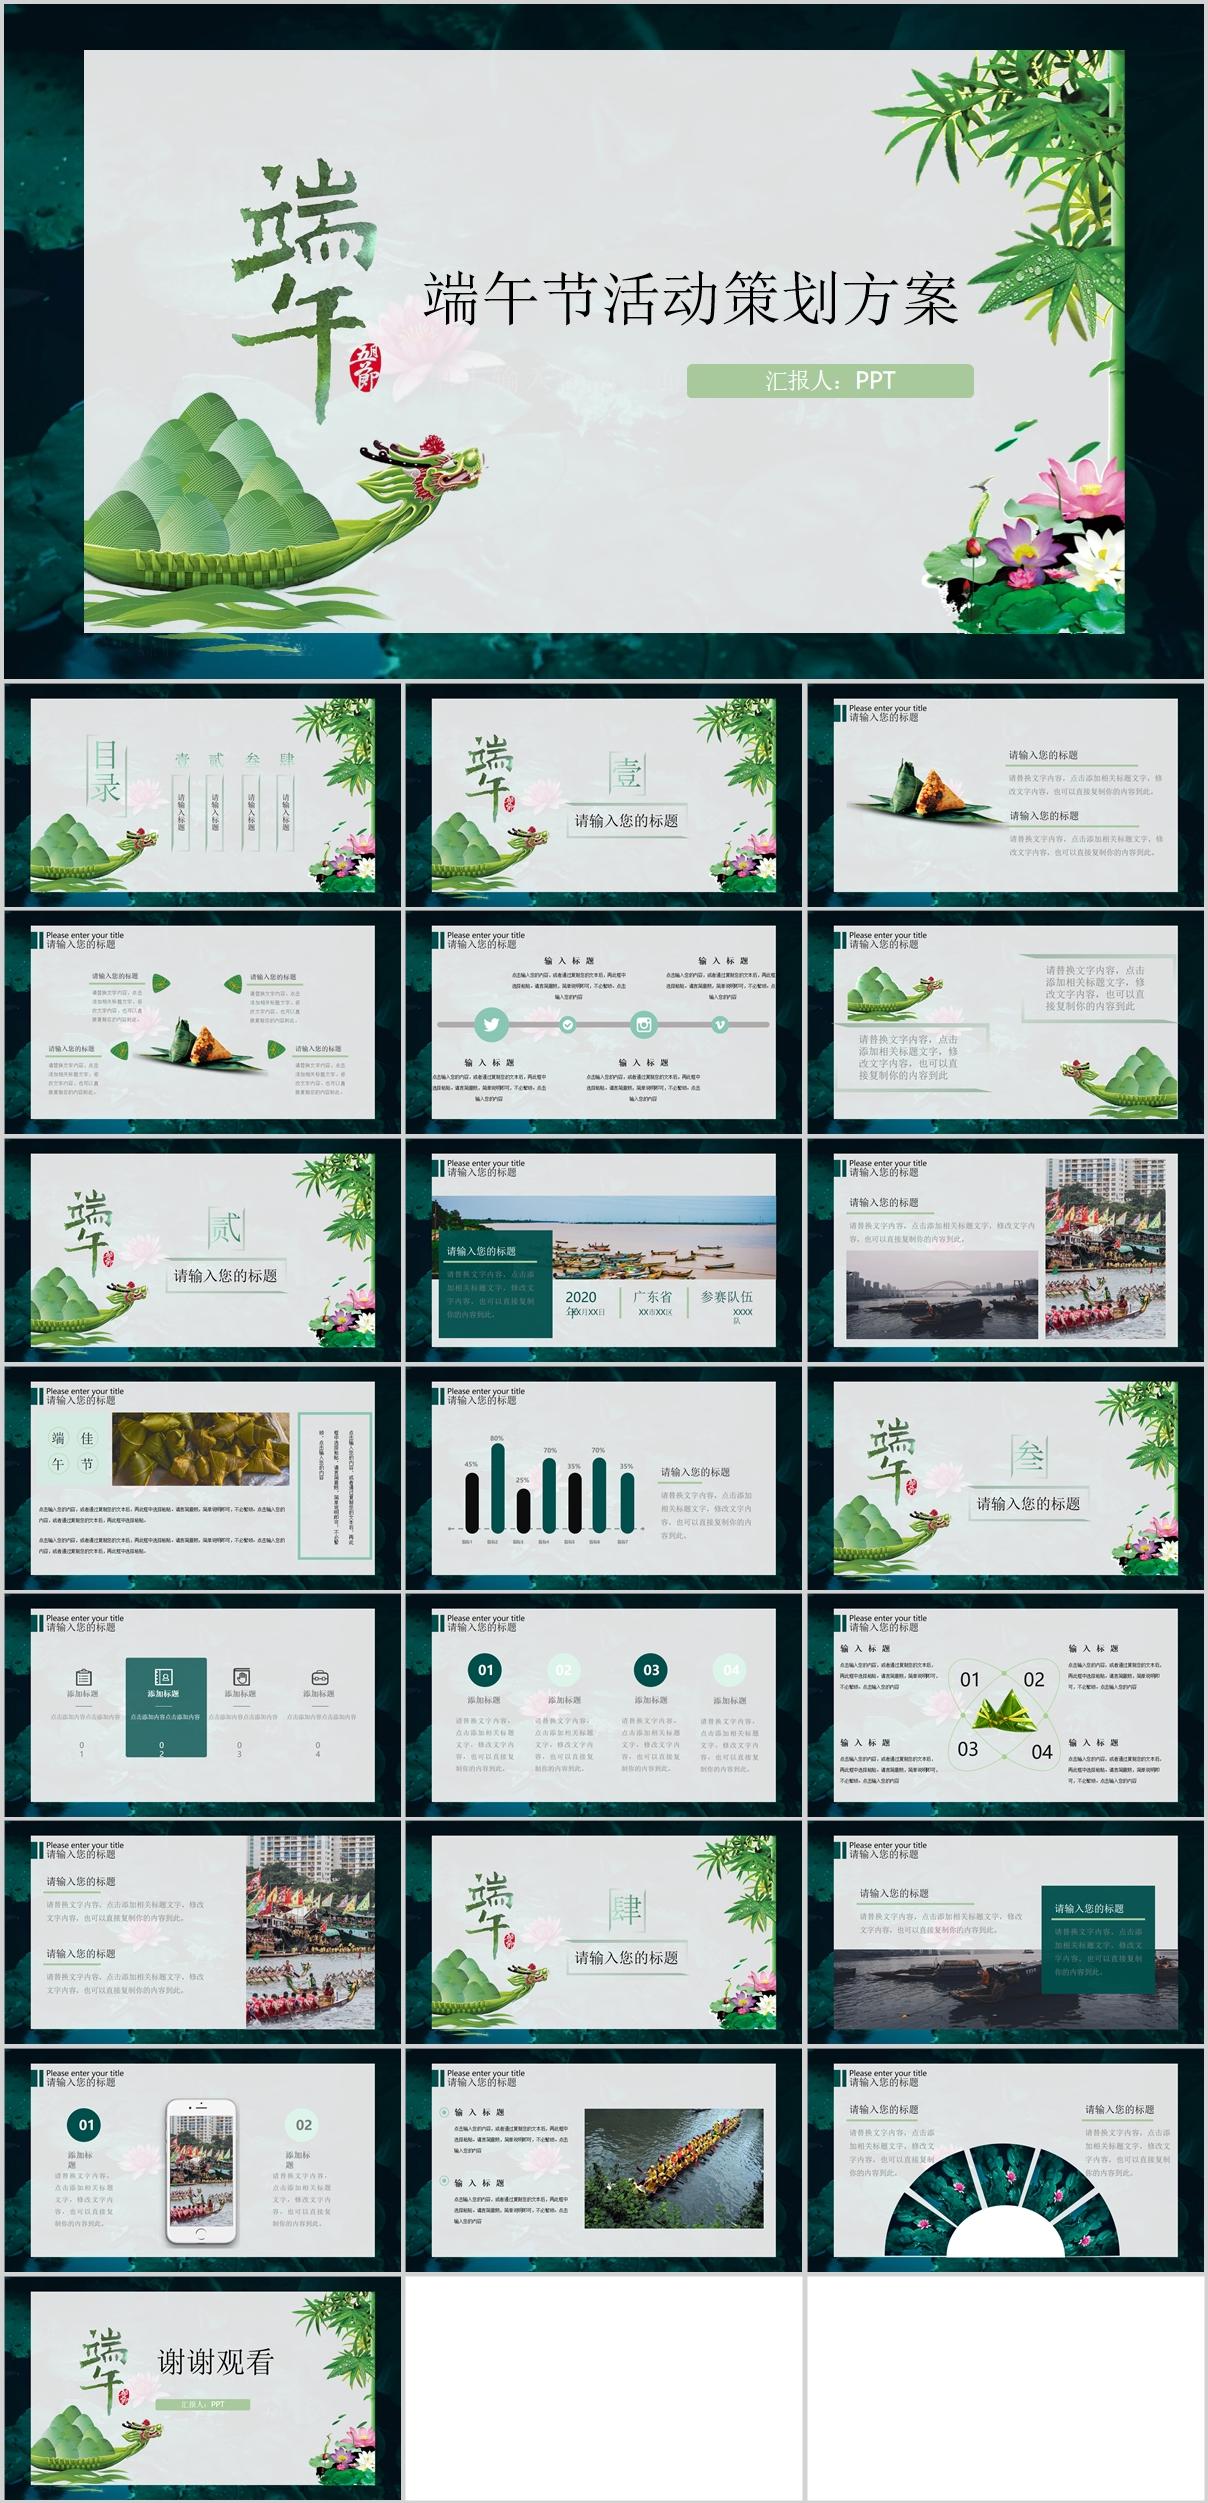The width and height of the screenshot is (1208, 2503).
Task: Click the checkmark circle icon on the timeline
Action: pyautogui.click(x=567, y=1024)
